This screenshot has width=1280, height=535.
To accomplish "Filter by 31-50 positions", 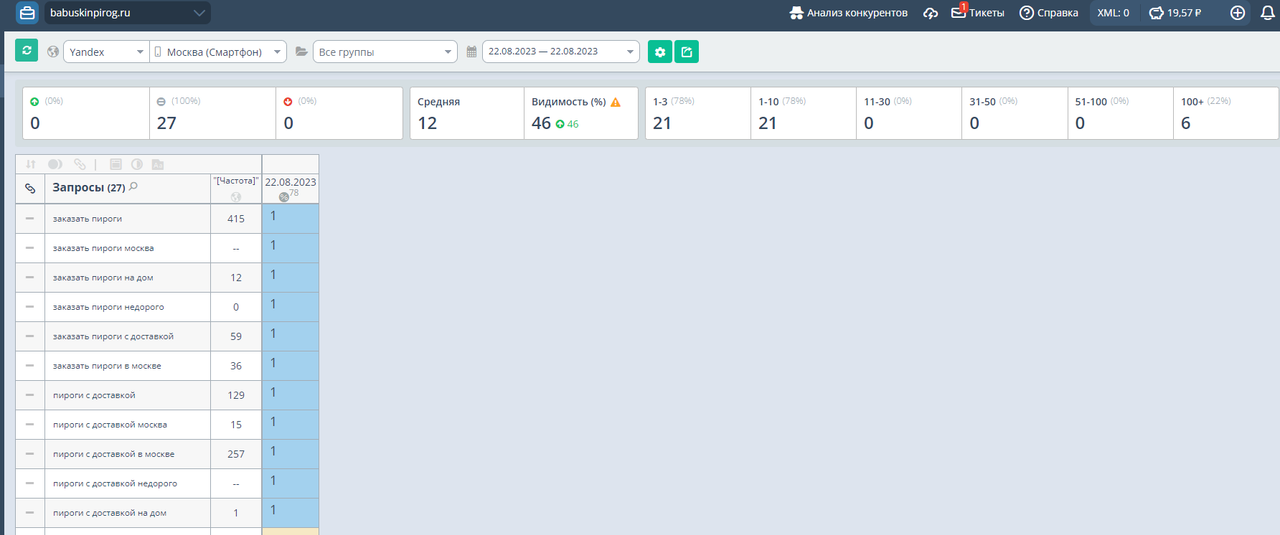I will point(1015,113).
